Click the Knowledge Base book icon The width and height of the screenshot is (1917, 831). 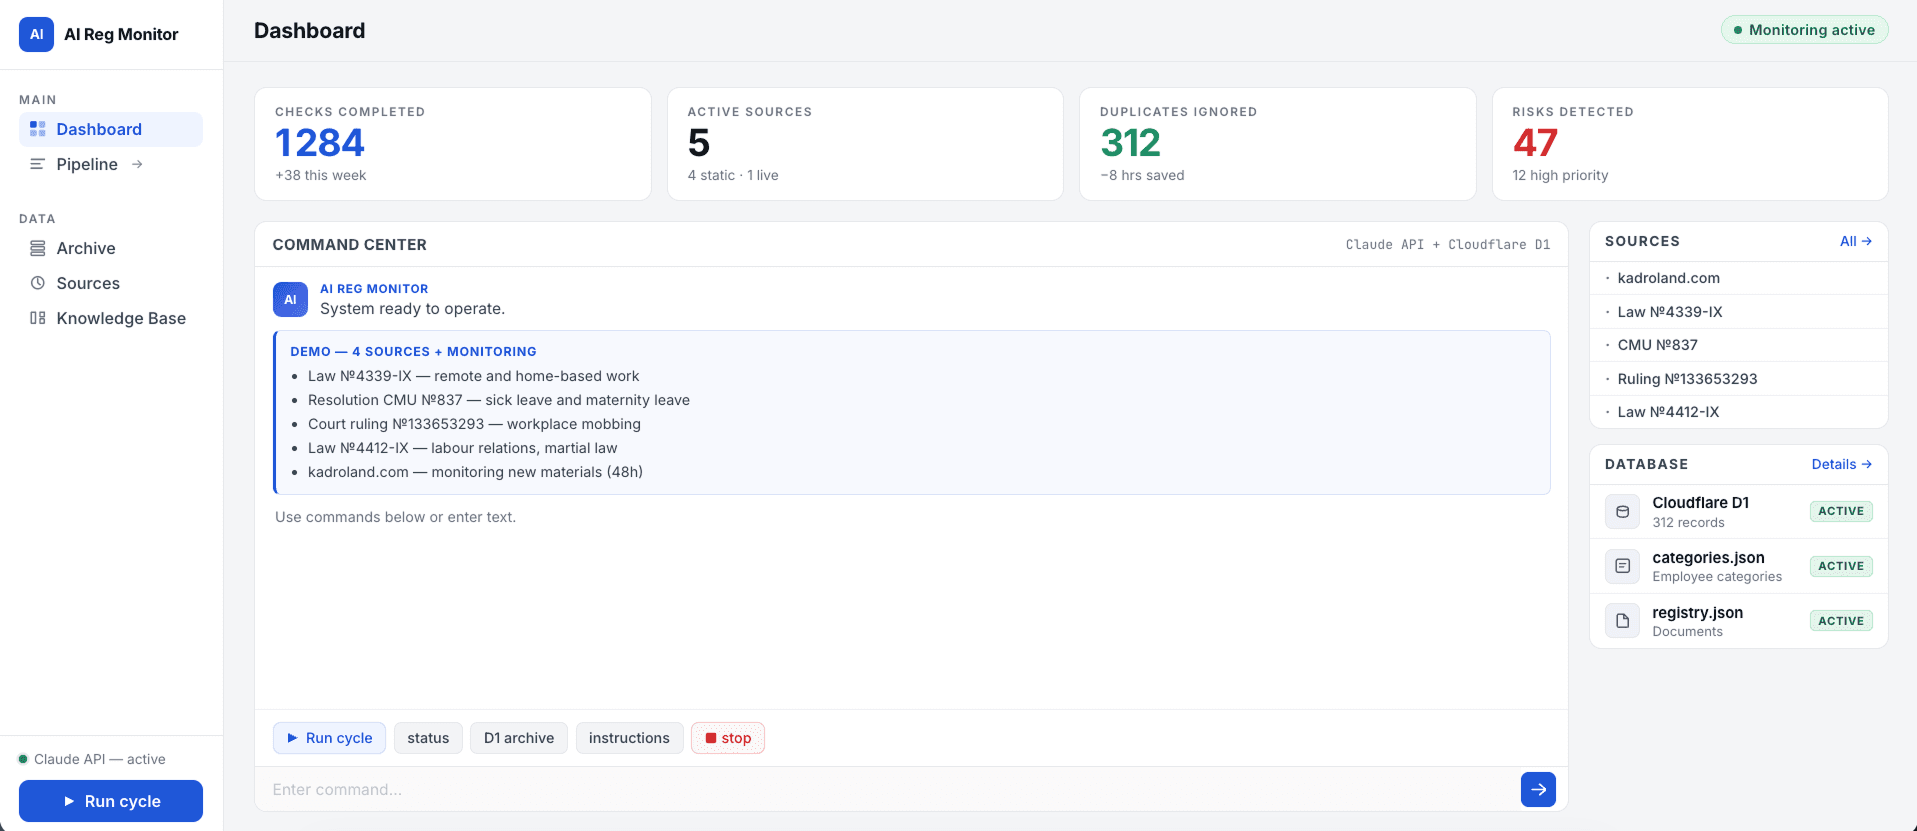coord(38,318)
